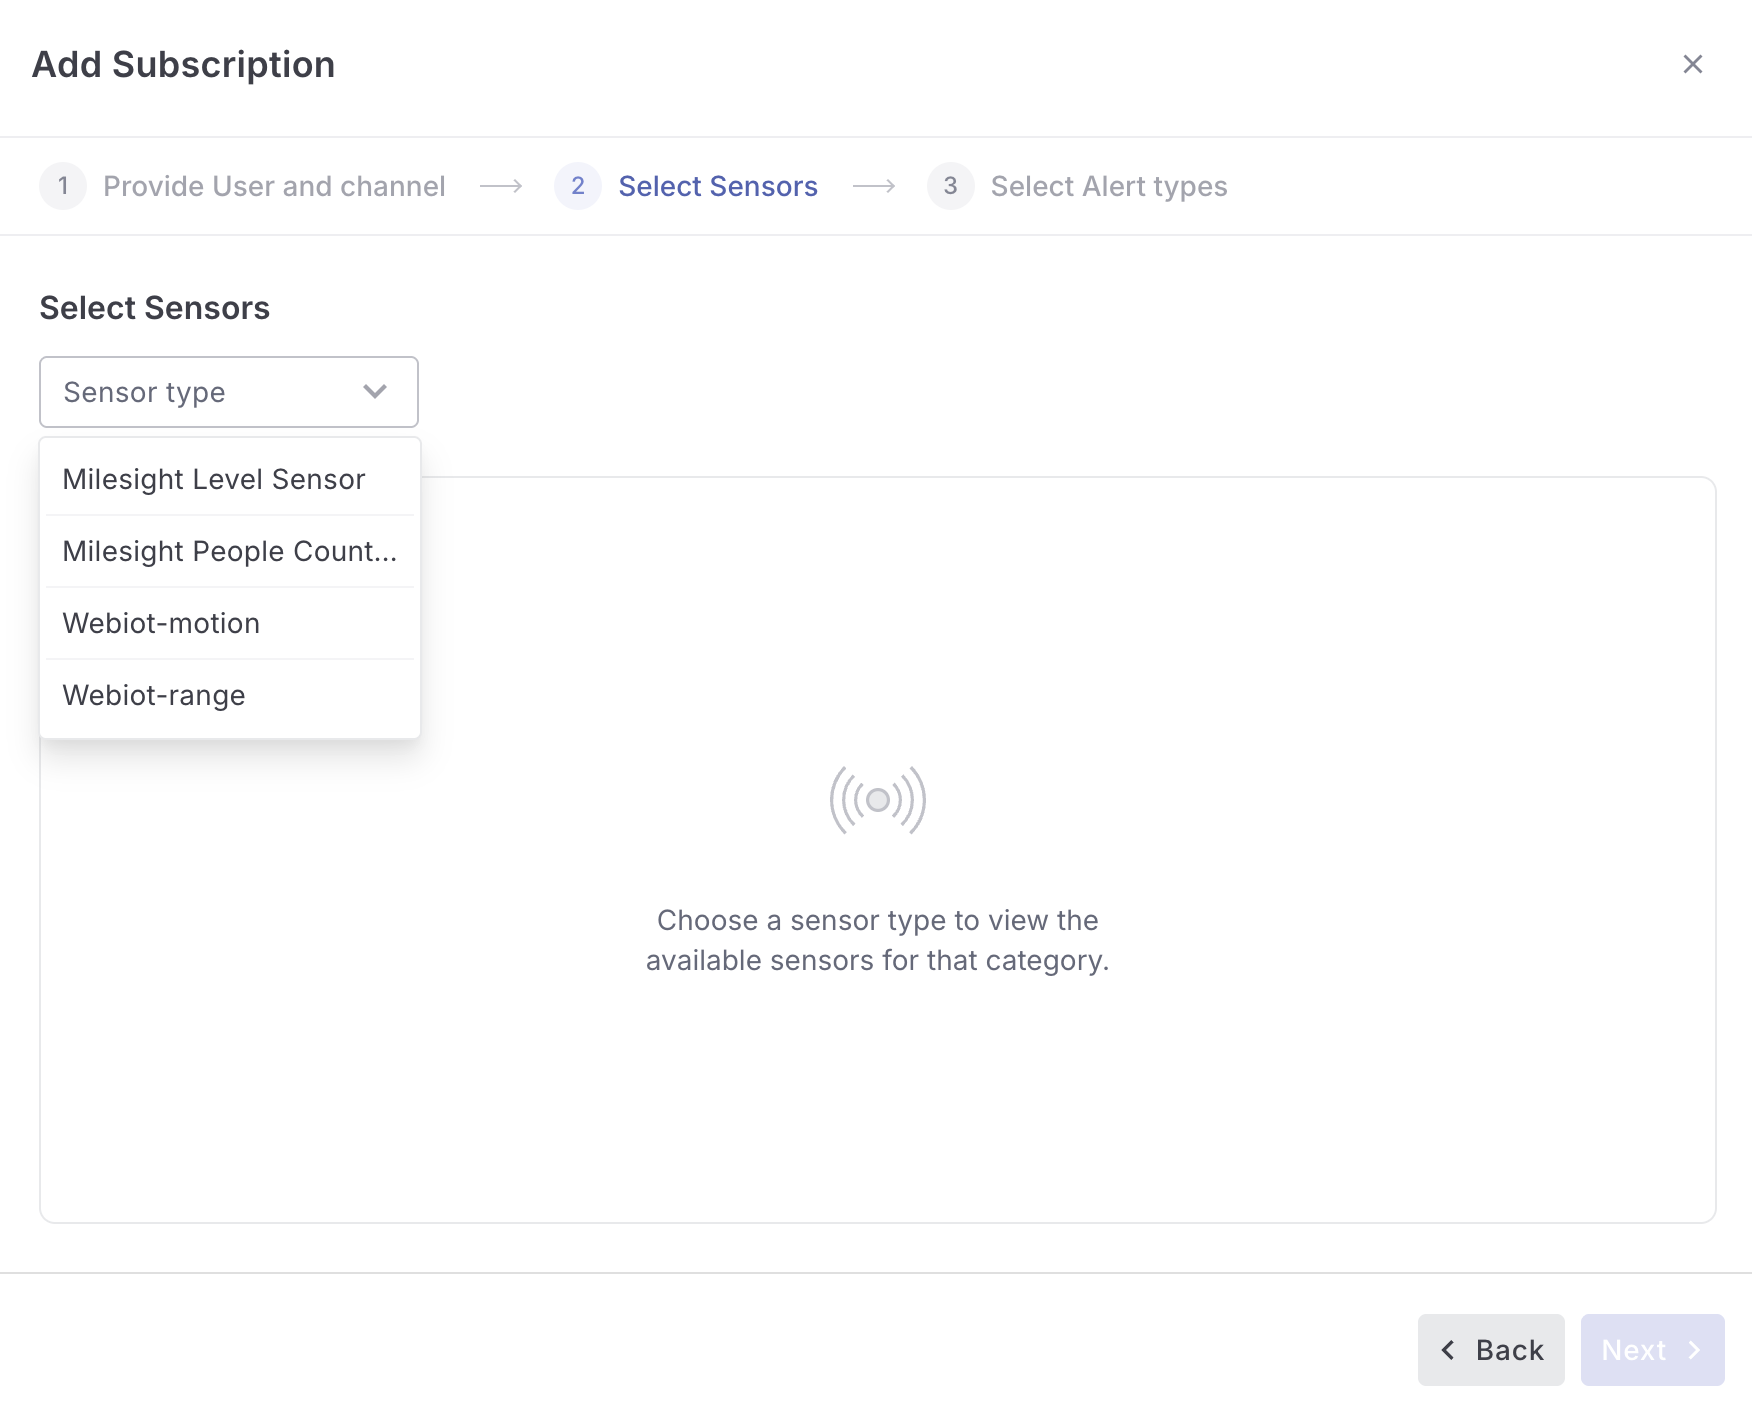Close the Add Subscription dialog

click(x=1692, y=65)
